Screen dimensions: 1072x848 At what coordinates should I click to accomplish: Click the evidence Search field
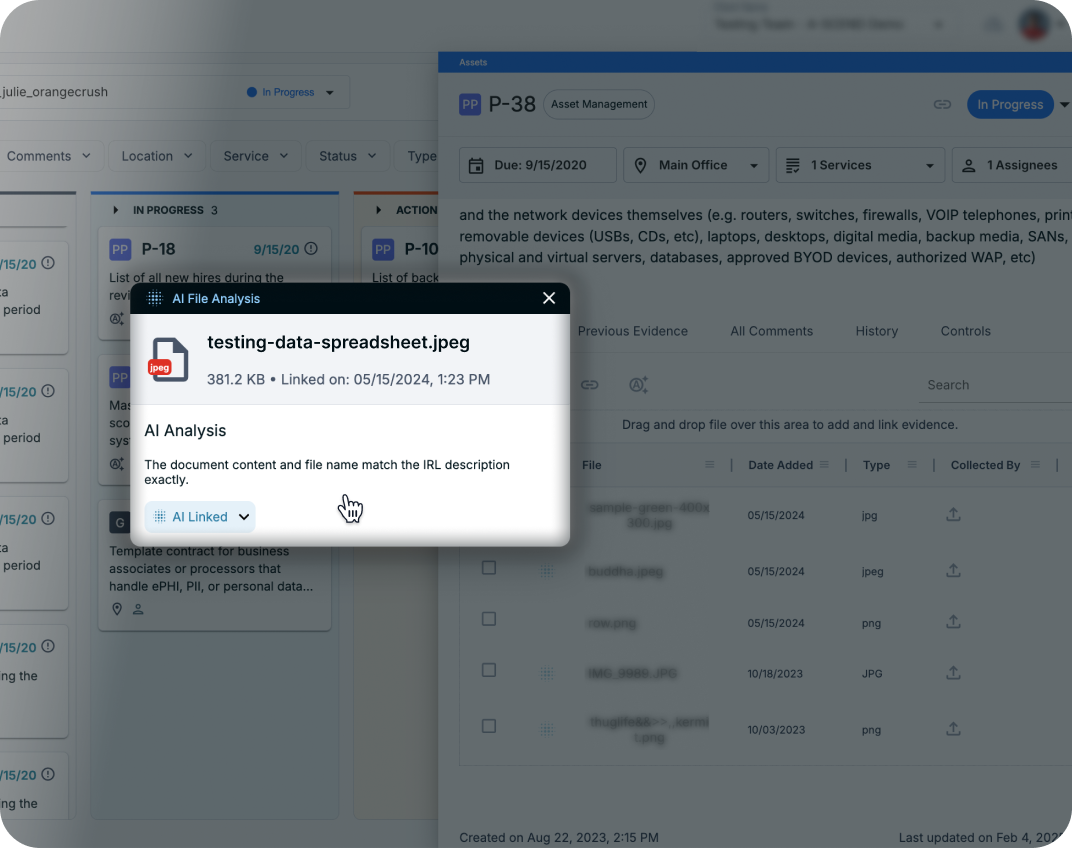point(995,385)
